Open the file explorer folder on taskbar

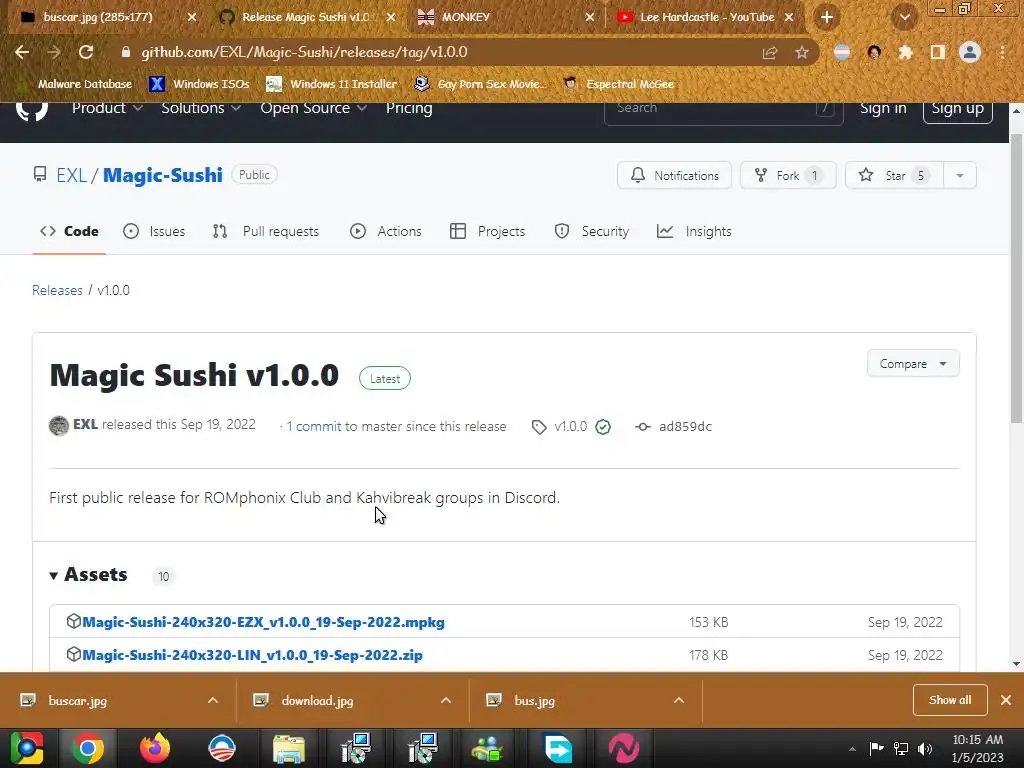289,748
